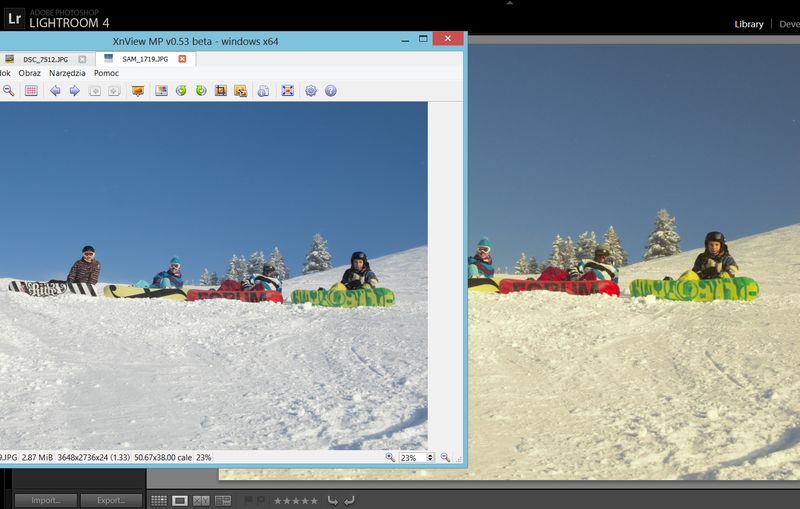Screen dimensions: 800x509
Task: Select Survey view icon in Lightroom toolbar
Action: click(x=222, y=500)
